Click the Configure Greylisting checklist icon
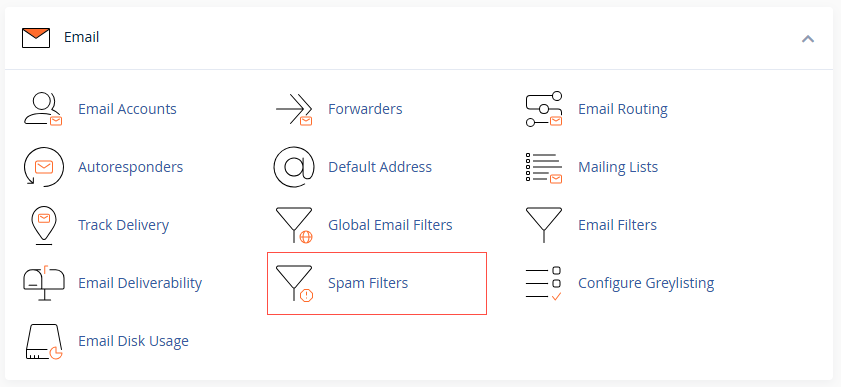 tap(544, 283)
